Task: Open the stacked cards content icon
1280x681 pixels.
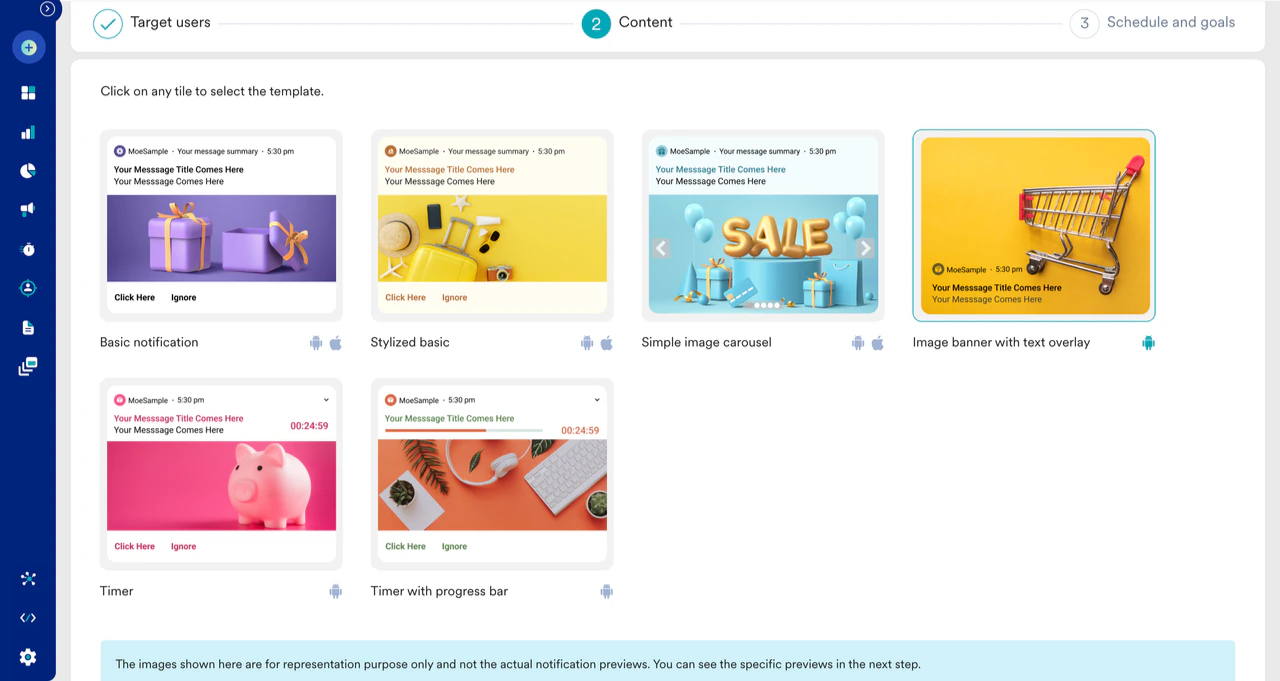Action: click(x=28, y=367)
